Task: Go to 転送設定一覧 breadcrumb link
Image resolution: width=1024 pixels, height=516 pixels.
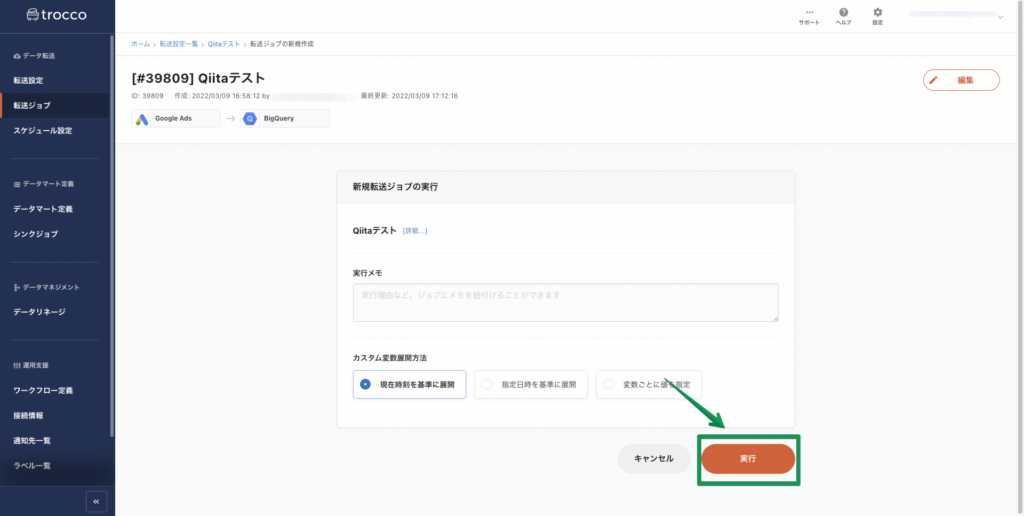Action: [179, 45]
